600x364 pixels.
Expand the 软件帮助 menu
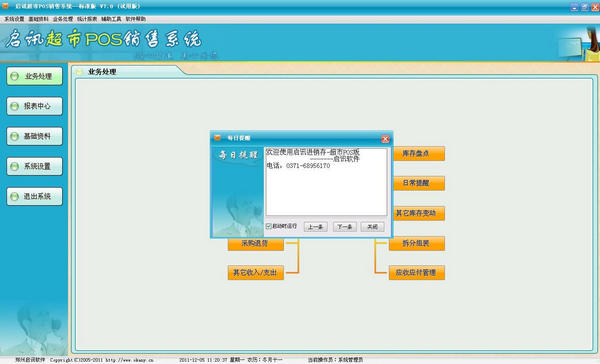(x=136, y=19)
